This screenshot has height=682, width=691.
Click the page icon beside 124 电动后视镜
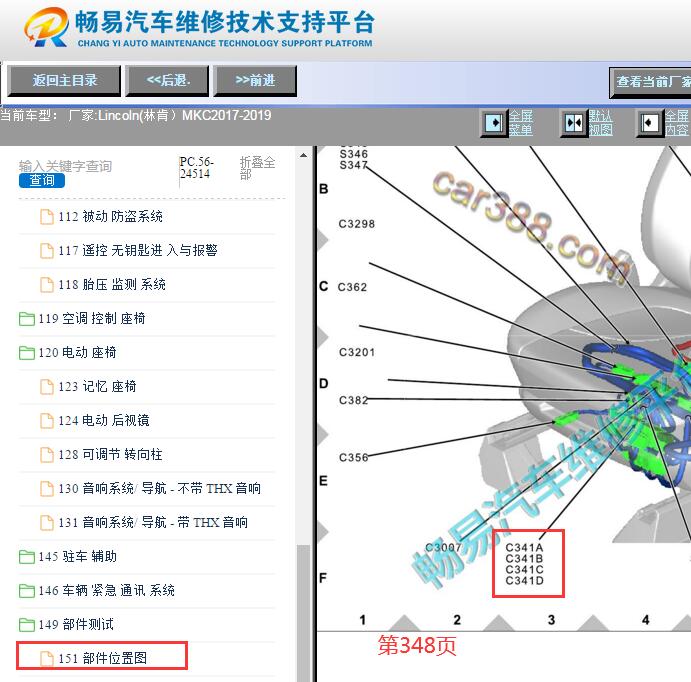click(x=47, y=421)
